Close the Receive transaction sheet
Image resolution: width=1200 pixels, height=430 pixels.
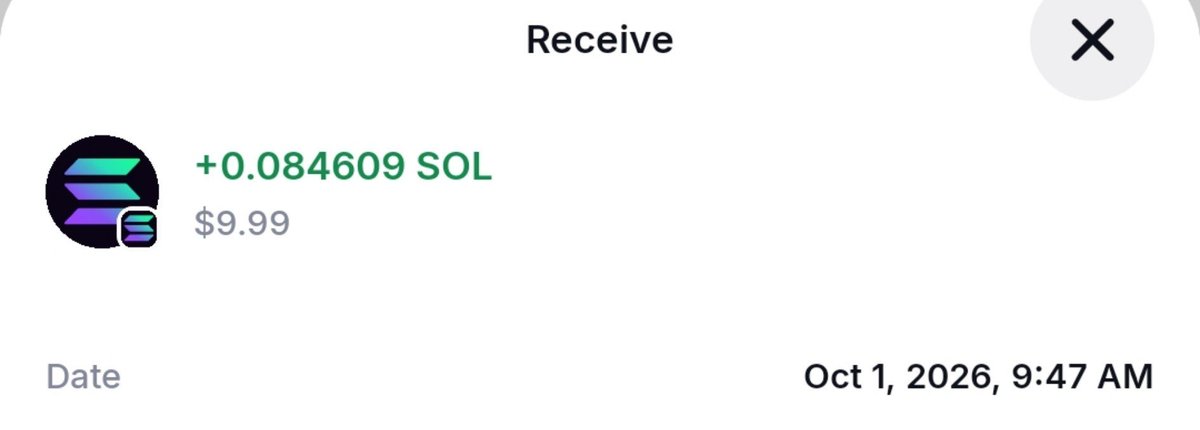pyautogui.click(x=1092, y=41)
